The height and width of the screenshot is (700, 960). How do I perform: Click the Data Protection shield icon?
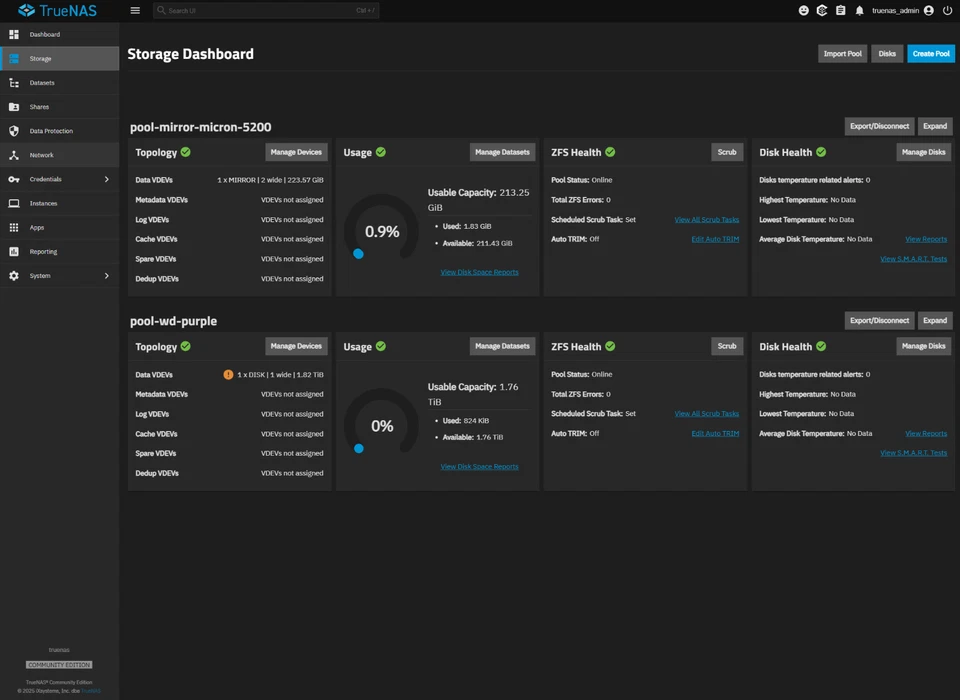(14, 131)
